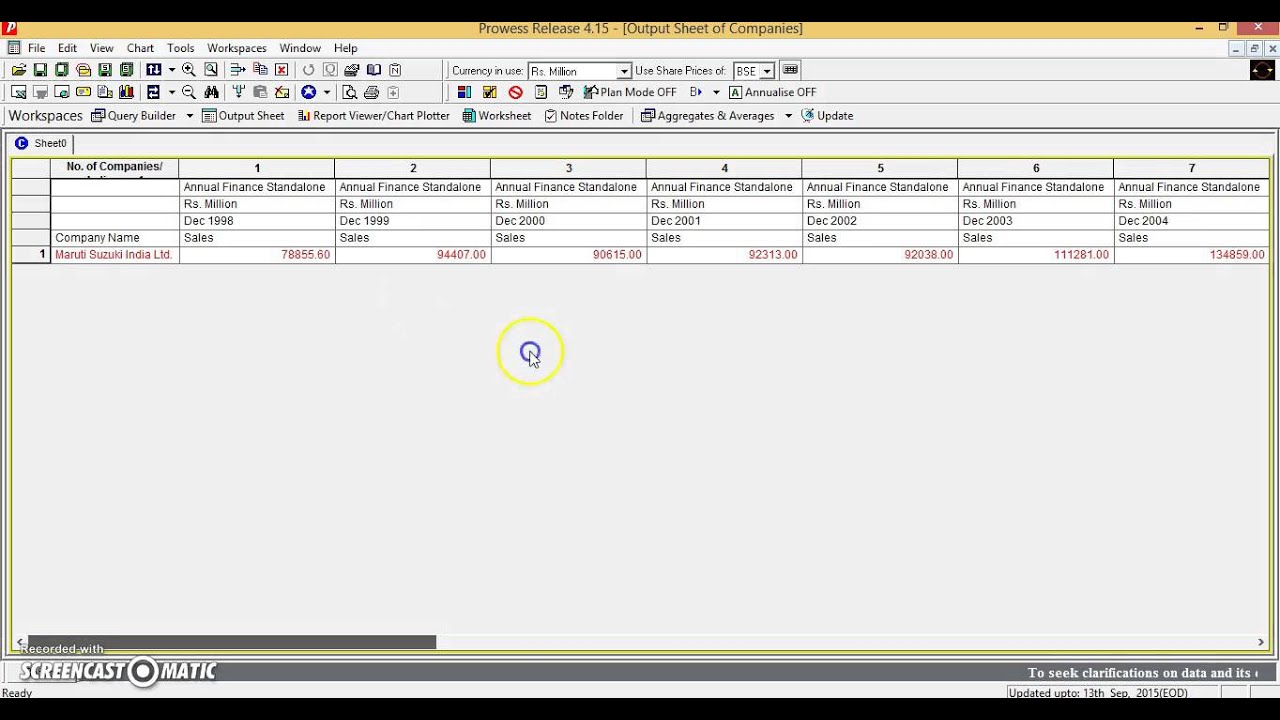The image size is (1280, 720).
Task: Open the Worksheet workspace
Action: (x=496, y=116)
